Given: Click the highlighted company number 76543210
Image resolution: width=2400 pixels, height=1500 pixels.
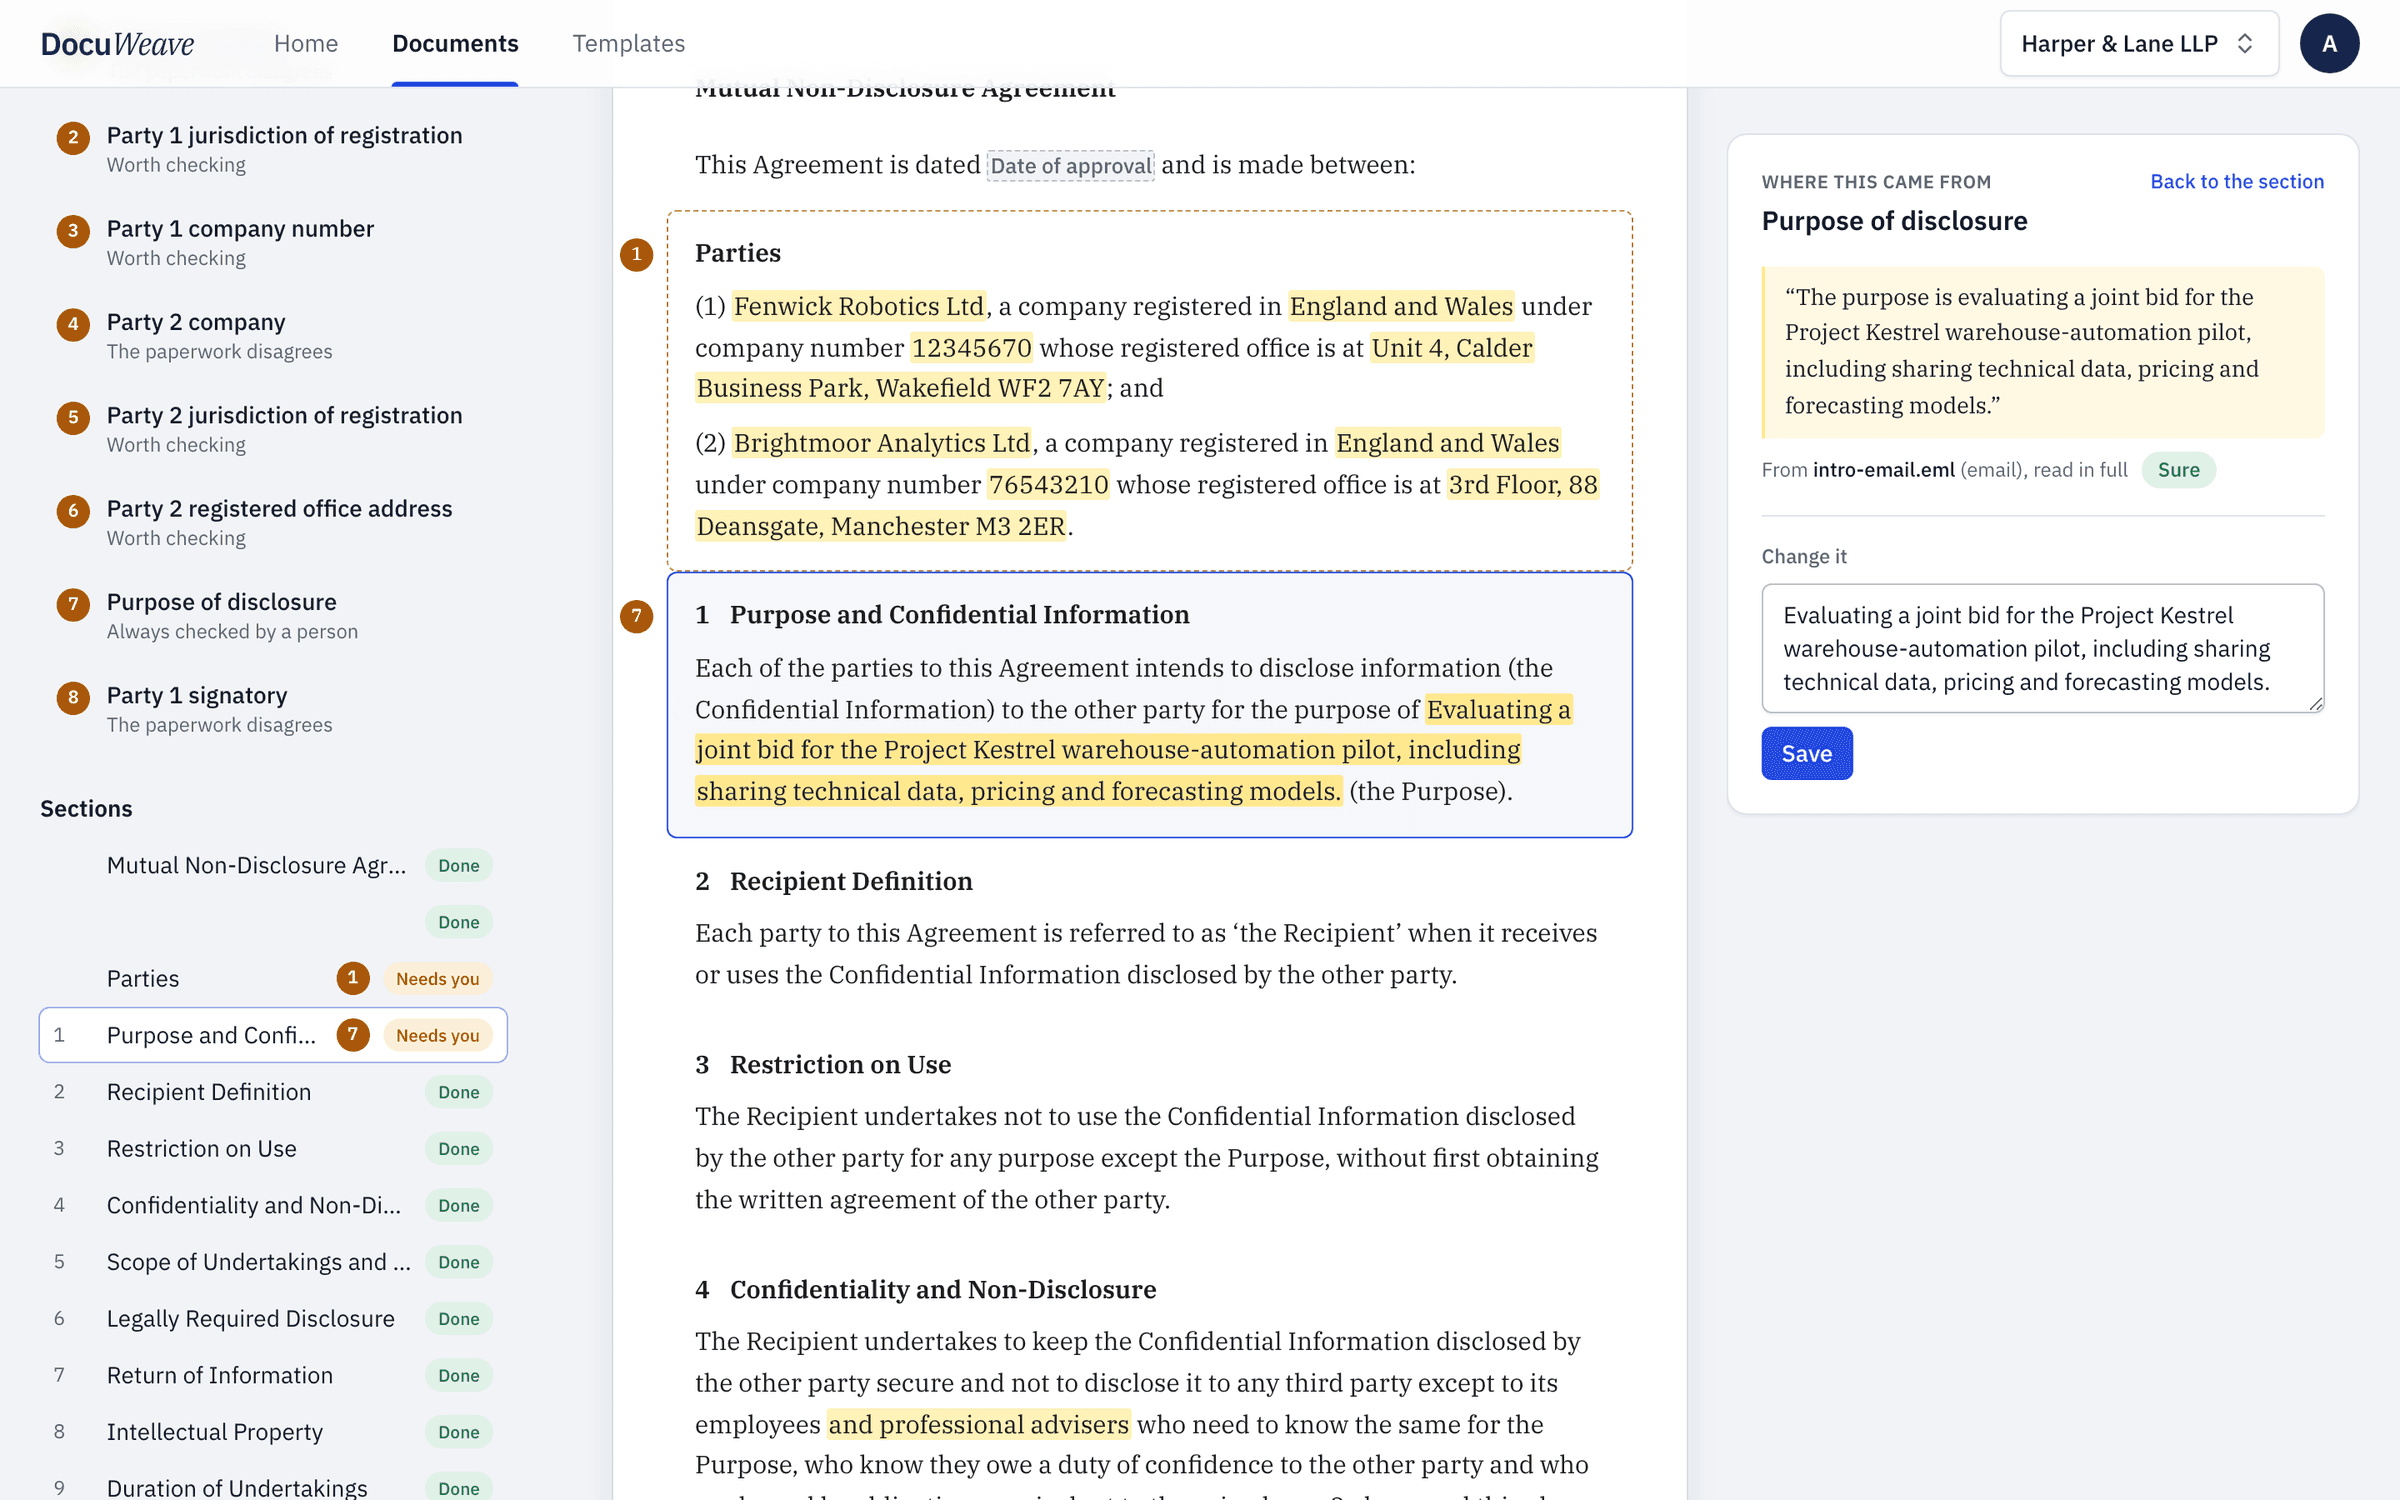Looking at the screenshot, I should pos(1048,485).
